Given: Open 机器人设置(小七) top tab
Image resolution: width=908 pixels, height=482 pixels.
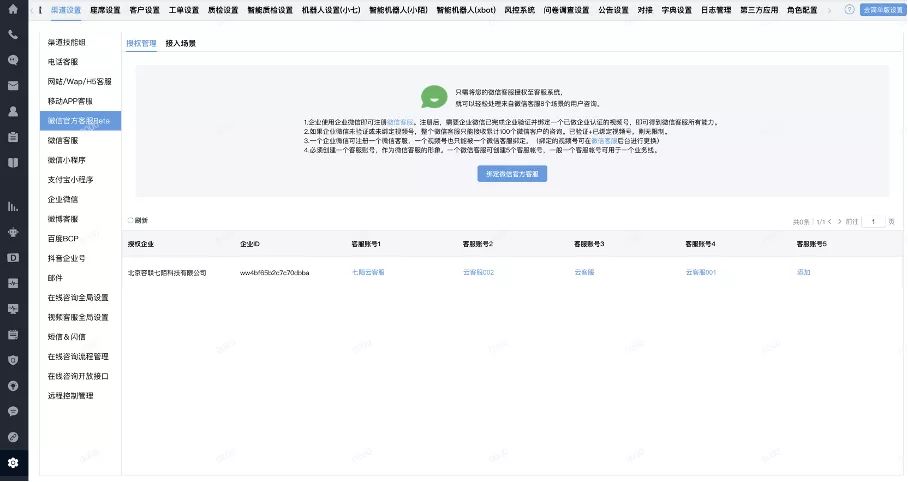Looking at the screenshot, I should (x=331, y=10).
